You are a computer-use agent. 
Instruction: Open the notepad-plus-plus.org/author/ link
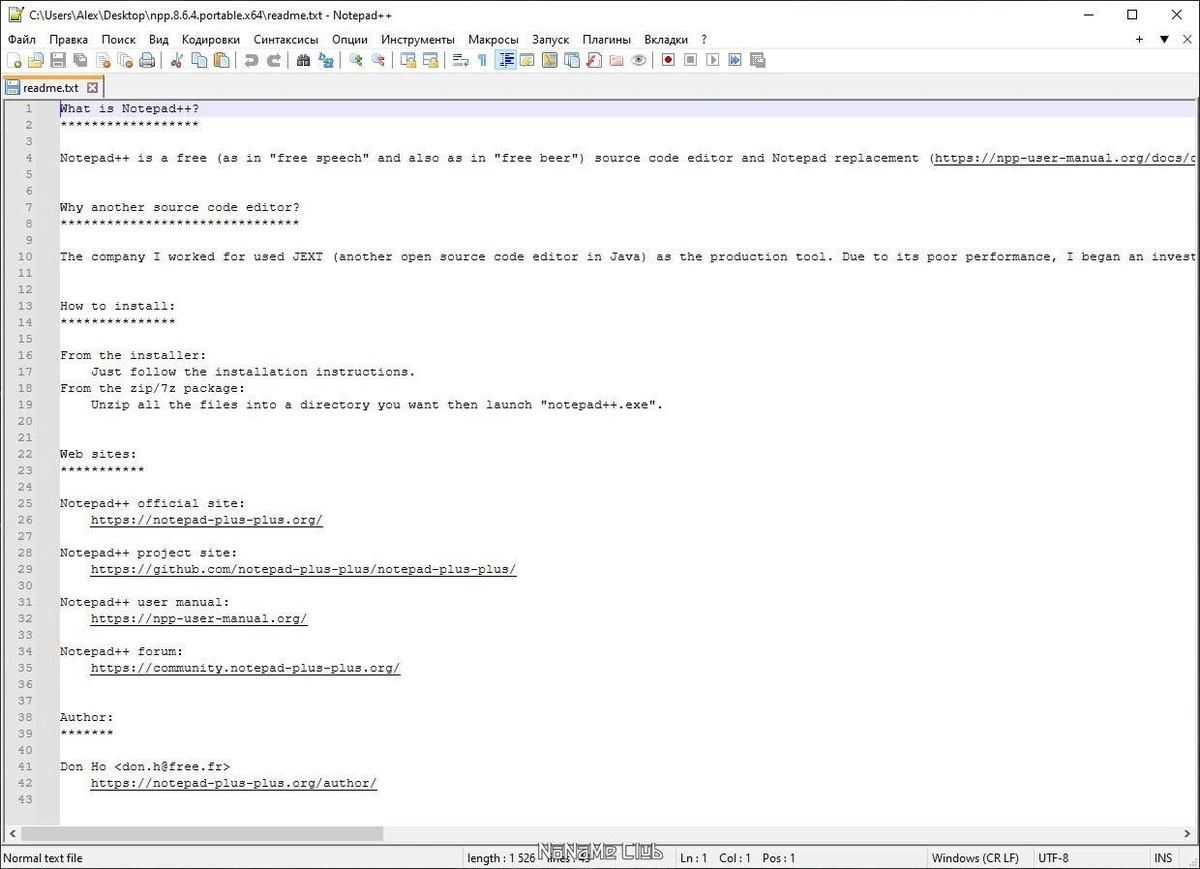point(234,783)
